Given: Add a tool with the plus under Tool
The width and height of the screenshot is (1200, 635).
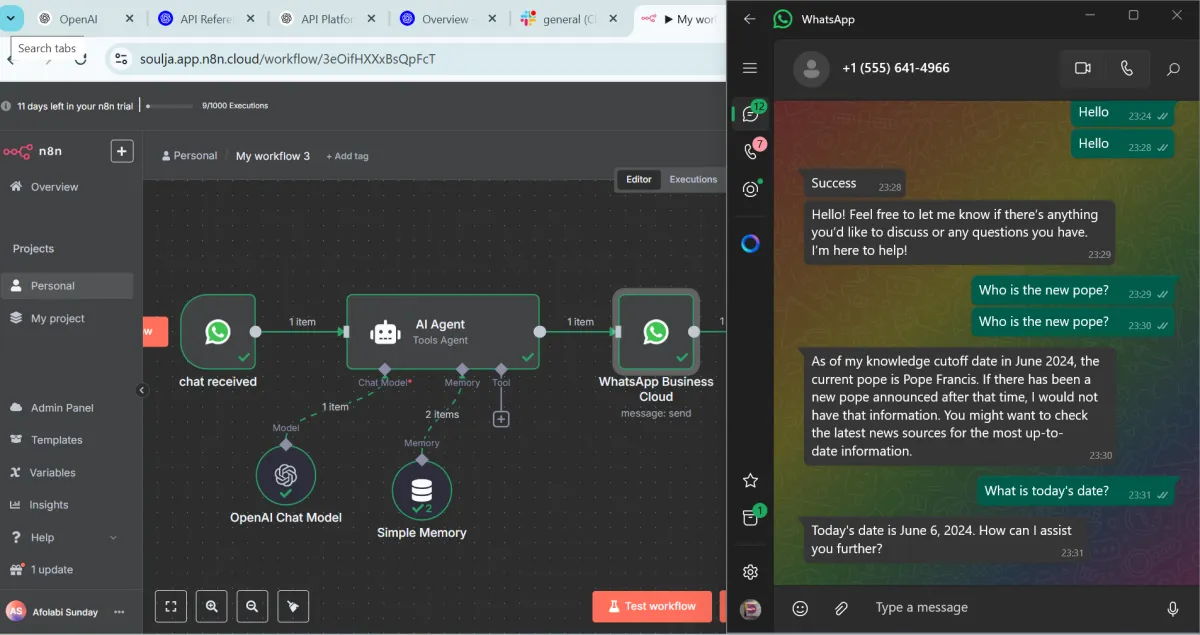Looking at the screenshot, I should 501,419.
